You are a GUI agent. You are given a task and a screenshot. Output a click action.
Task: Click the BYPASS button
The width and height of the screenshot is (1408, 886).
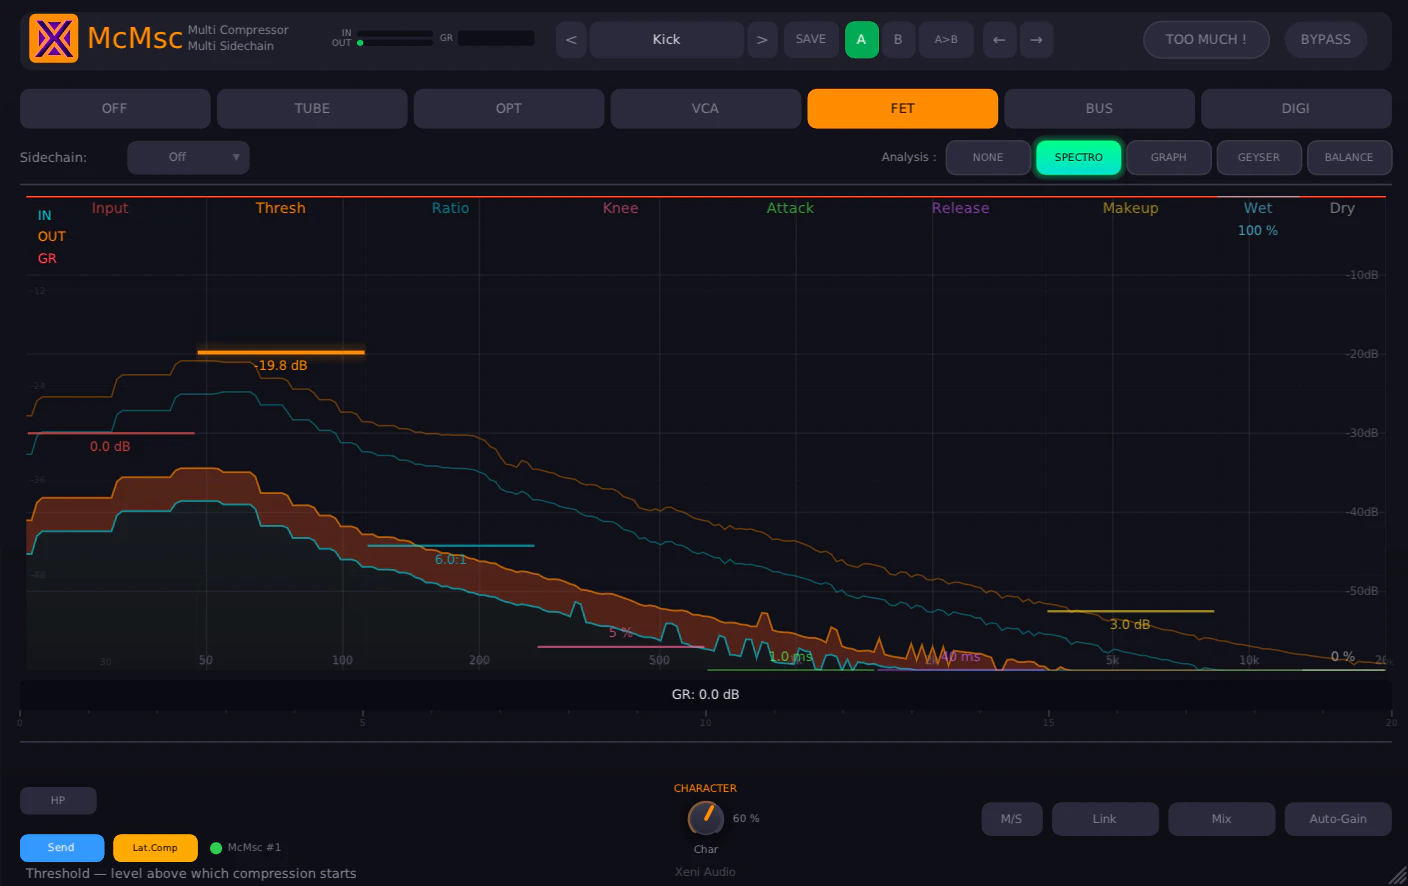coord(1326,40)
